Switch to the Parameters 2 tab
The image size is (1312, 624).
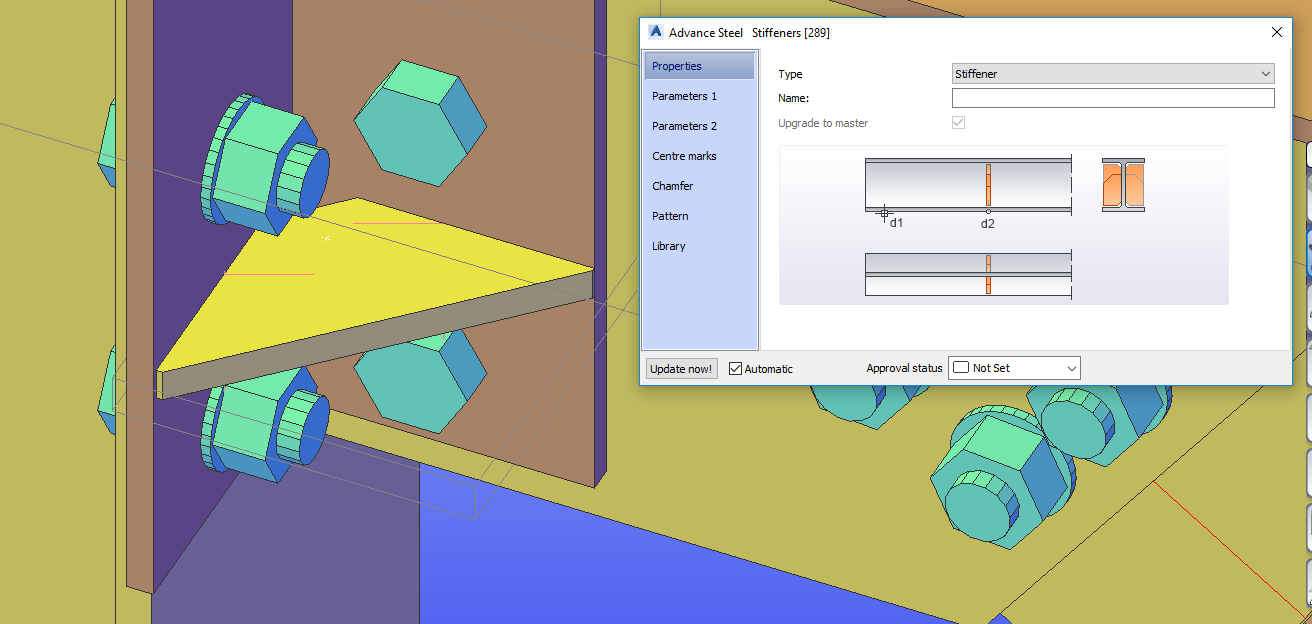click(699, 126)
